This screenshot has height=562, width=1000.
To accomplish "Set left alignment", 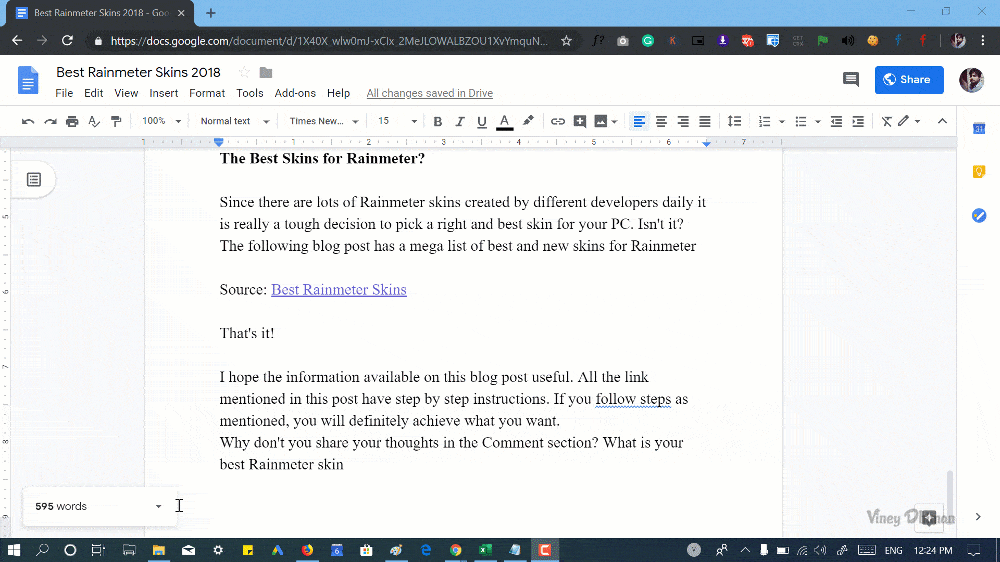I will [x=638, y=121].
